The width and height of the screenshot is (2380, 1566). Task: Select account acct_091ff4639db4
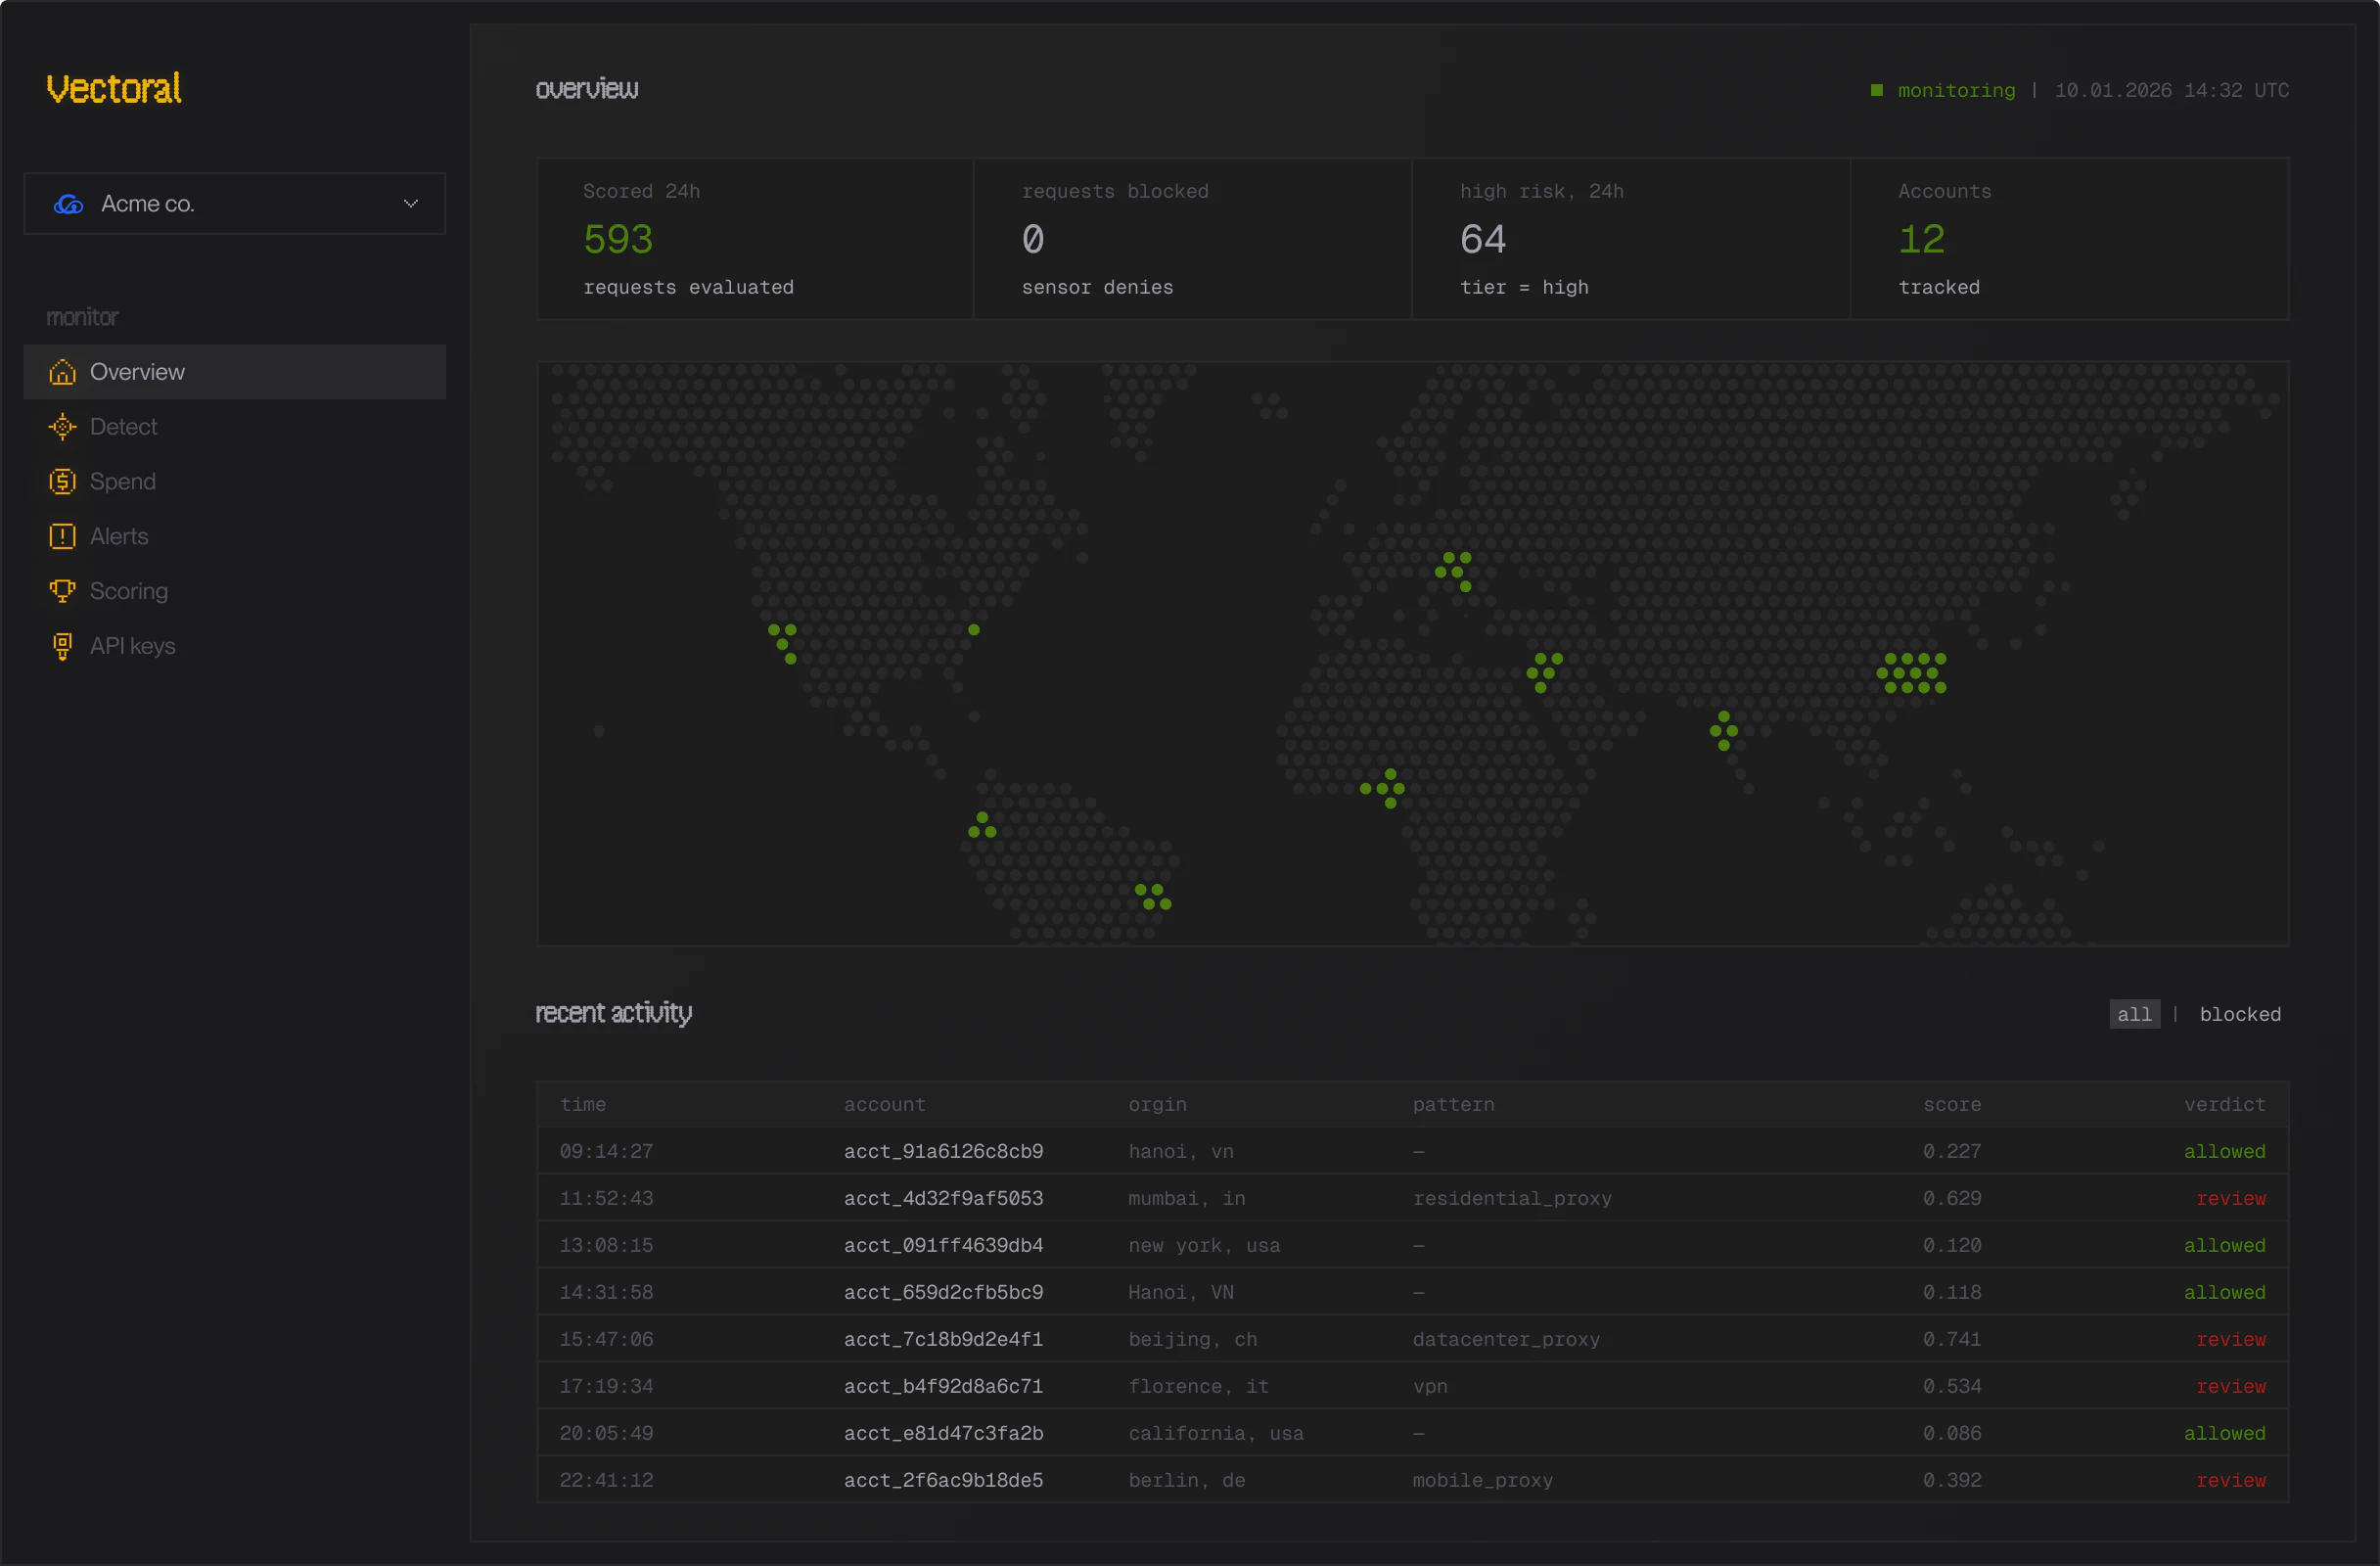point(943,1246)
